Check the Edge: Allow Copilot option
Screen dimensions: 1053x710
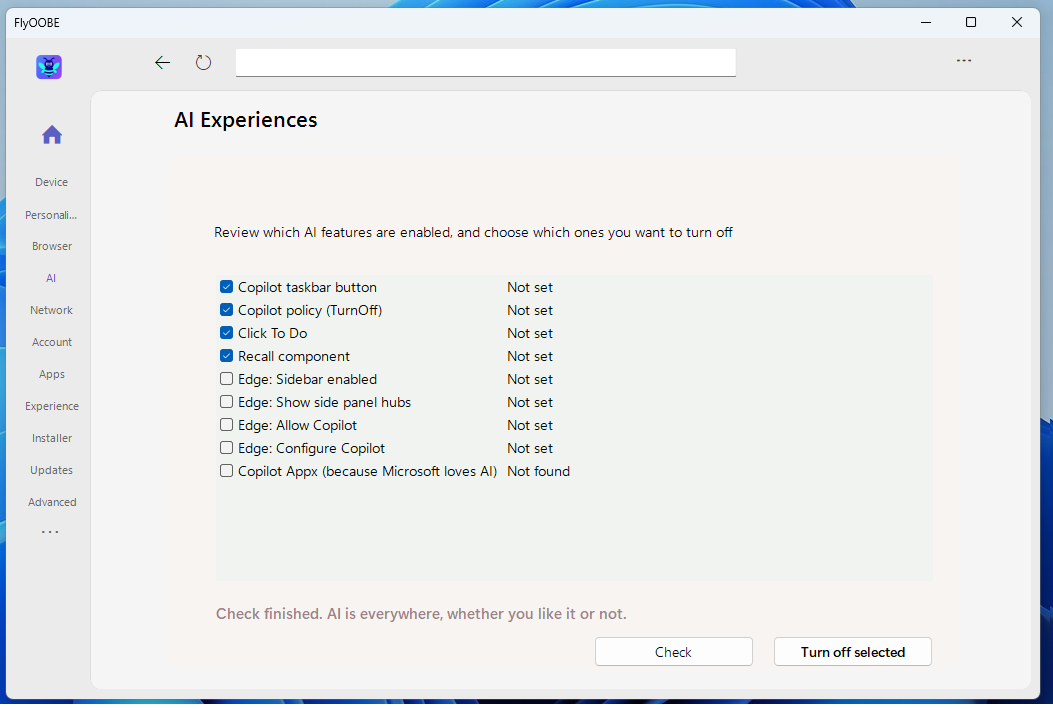click(227, 425)
